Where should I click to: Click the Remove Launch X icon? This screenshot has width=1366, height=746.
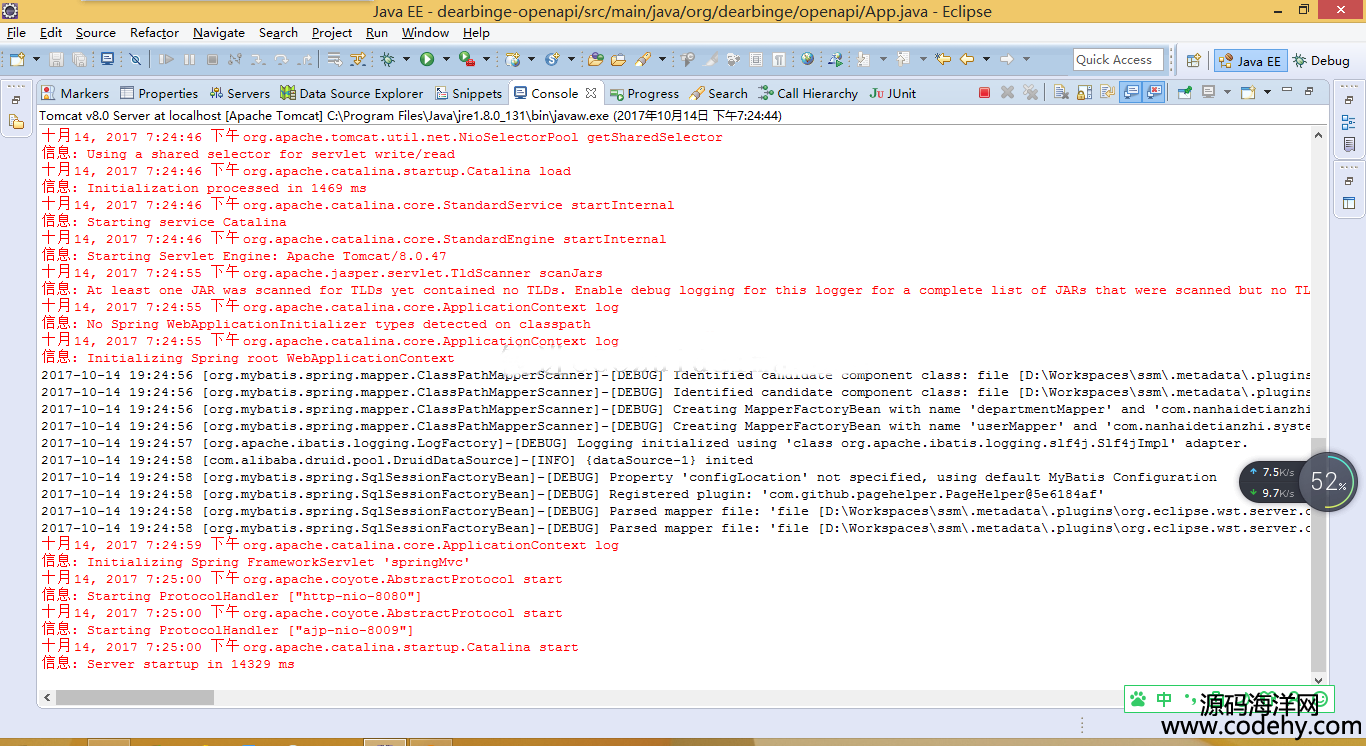[x=1007, y=93]
